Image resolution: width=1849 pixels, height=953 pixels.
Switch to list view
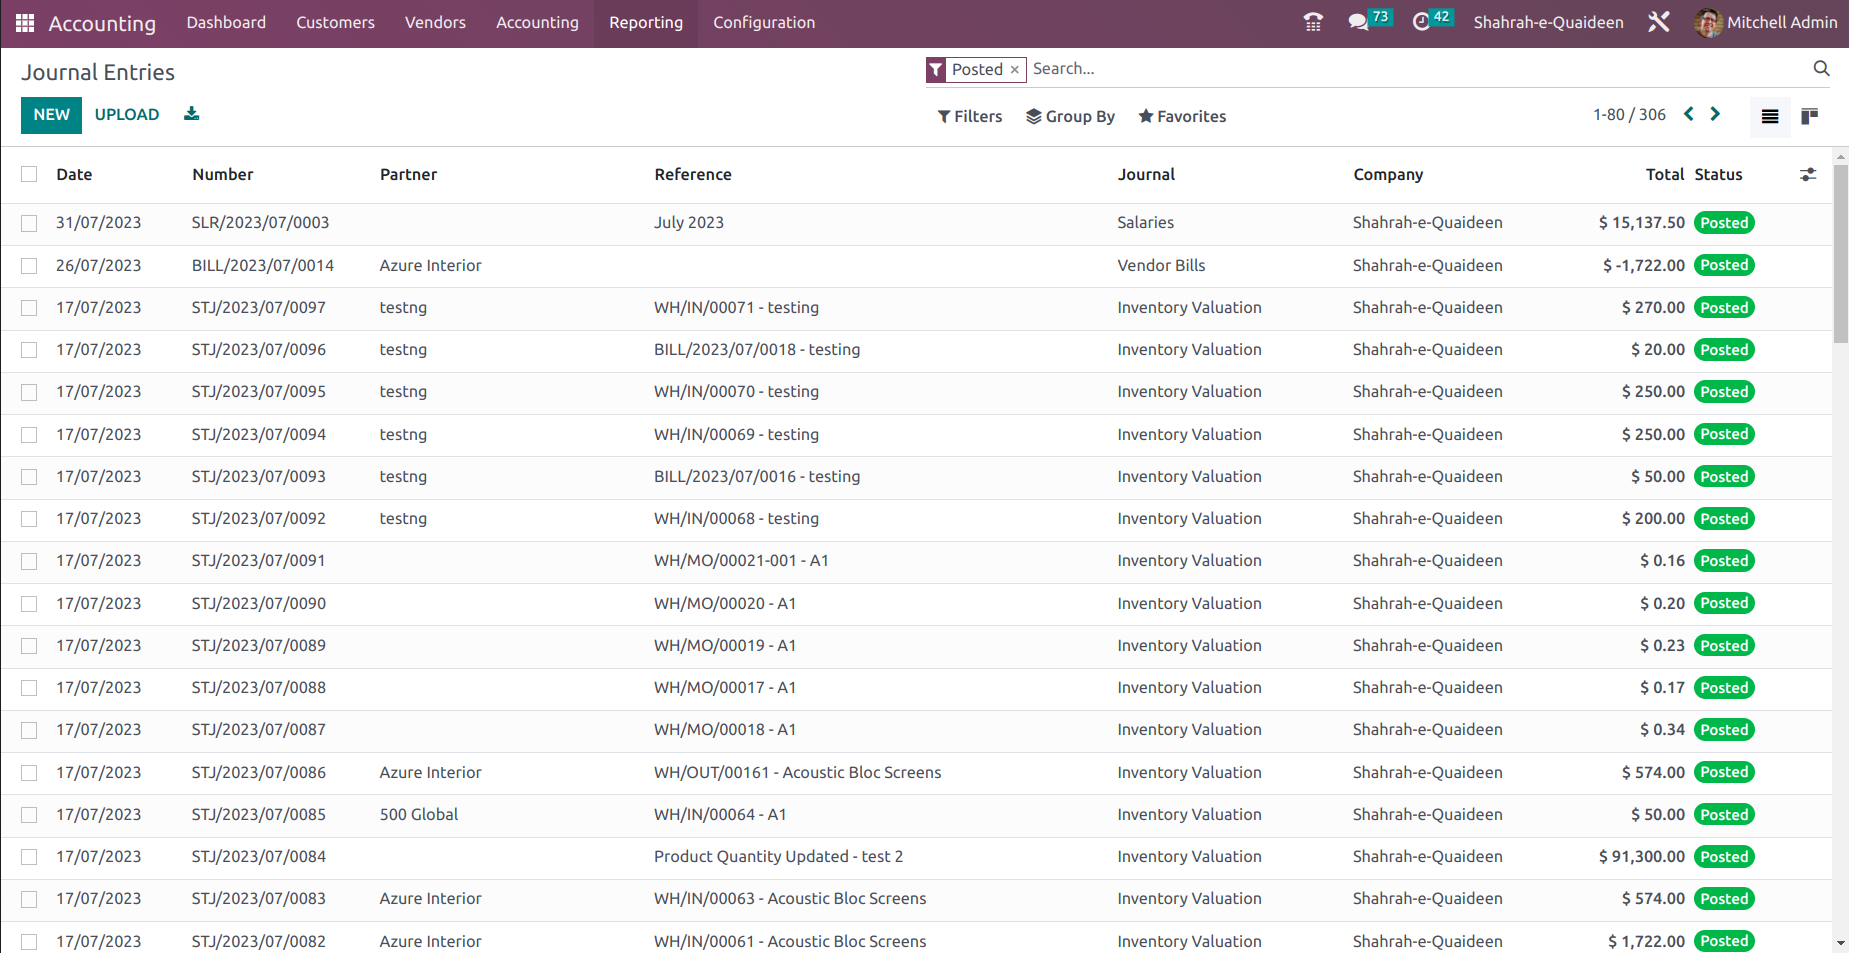pos(1769,116)
